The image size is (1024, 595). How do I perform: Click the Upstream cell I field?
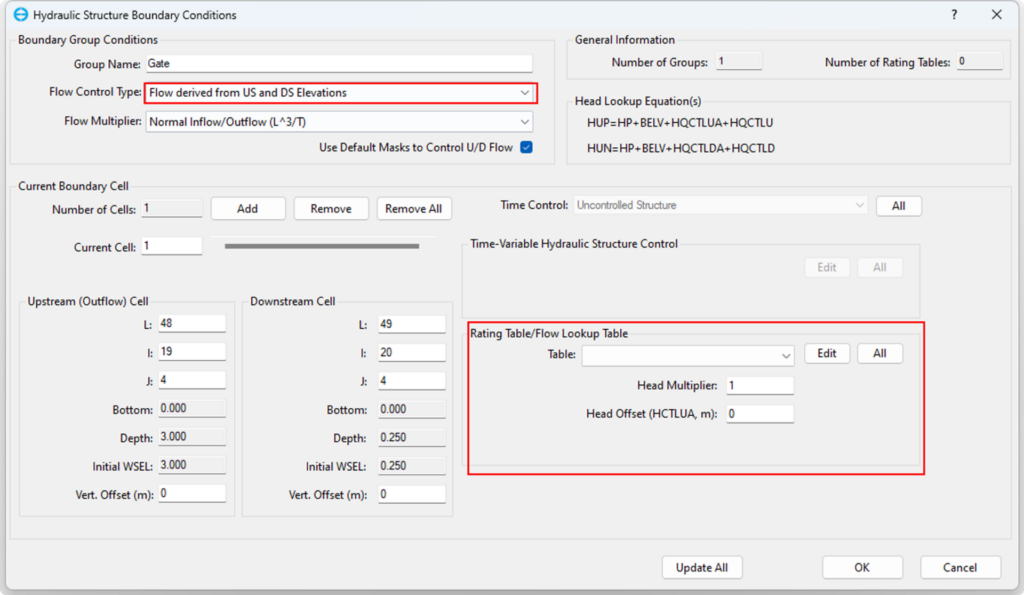coord(192,351)
